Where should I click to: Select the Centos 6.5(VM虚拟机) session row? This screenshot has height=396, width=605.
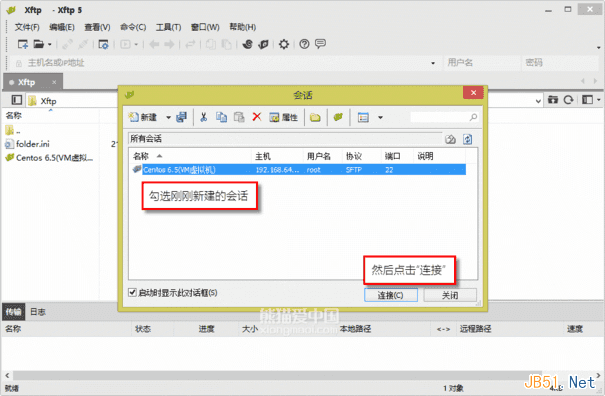299,169
